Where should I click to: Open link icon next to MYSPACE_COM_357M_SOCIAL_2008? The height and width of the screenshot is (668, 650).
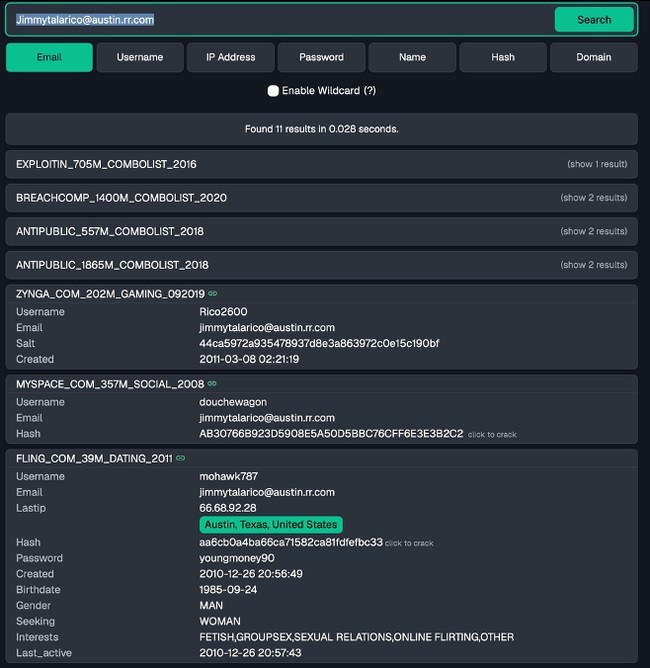pyautogui.click(x=212, y=384)
